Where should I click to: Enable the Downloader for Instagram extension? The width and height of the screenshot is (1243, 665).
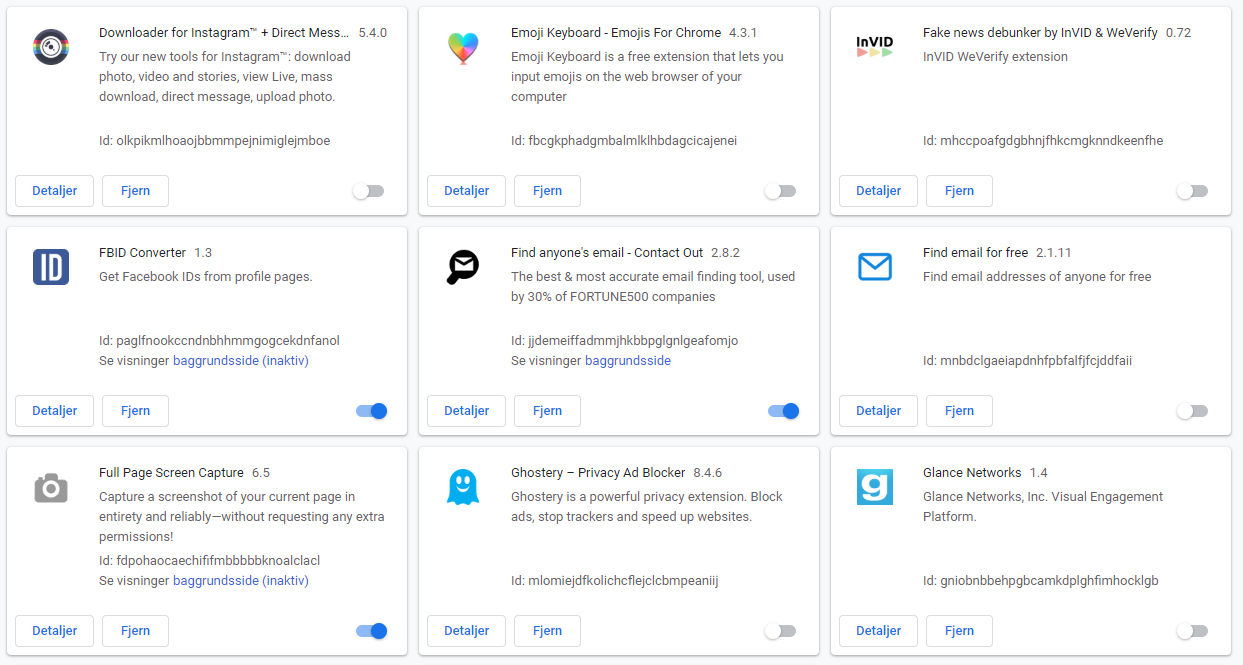point(368,191)
